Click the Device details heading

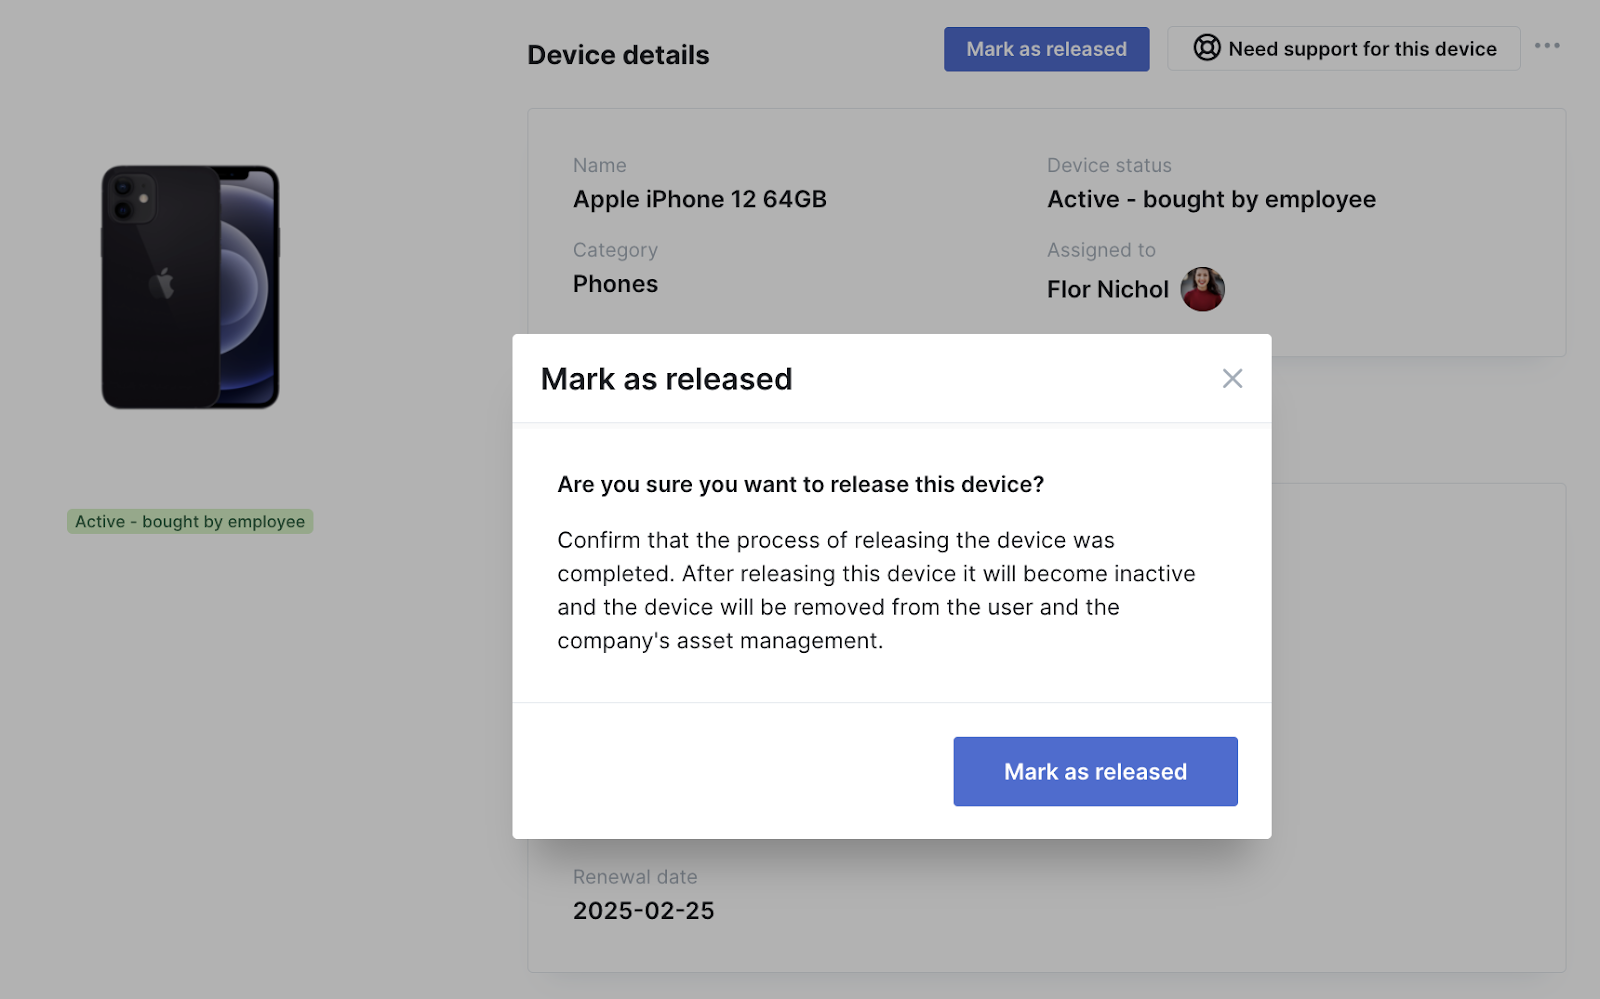tap(618, 55)
